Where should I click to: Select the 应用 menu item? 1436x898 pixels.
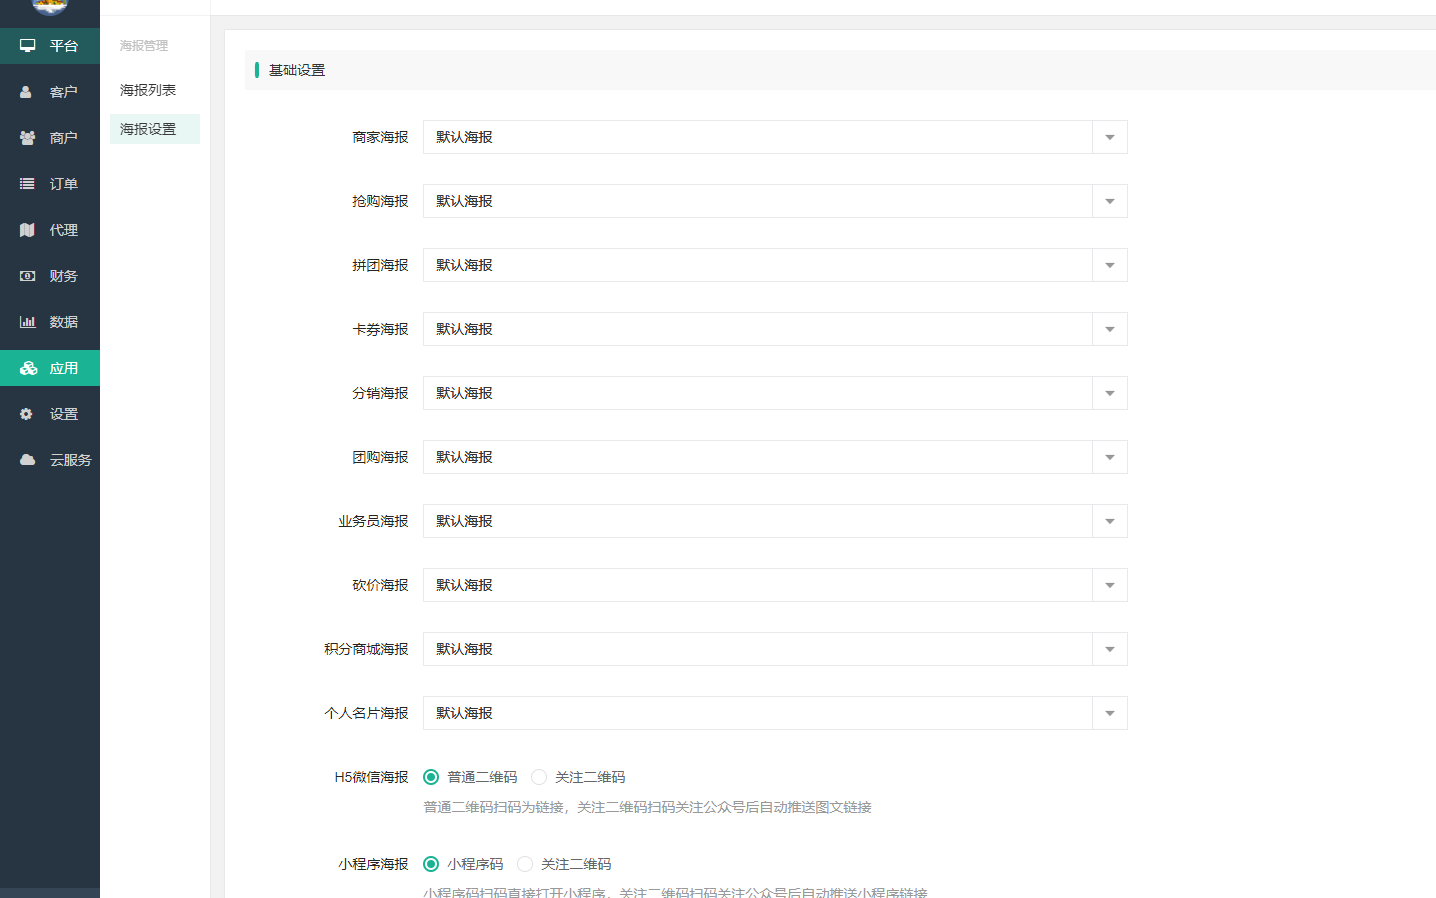50,368
